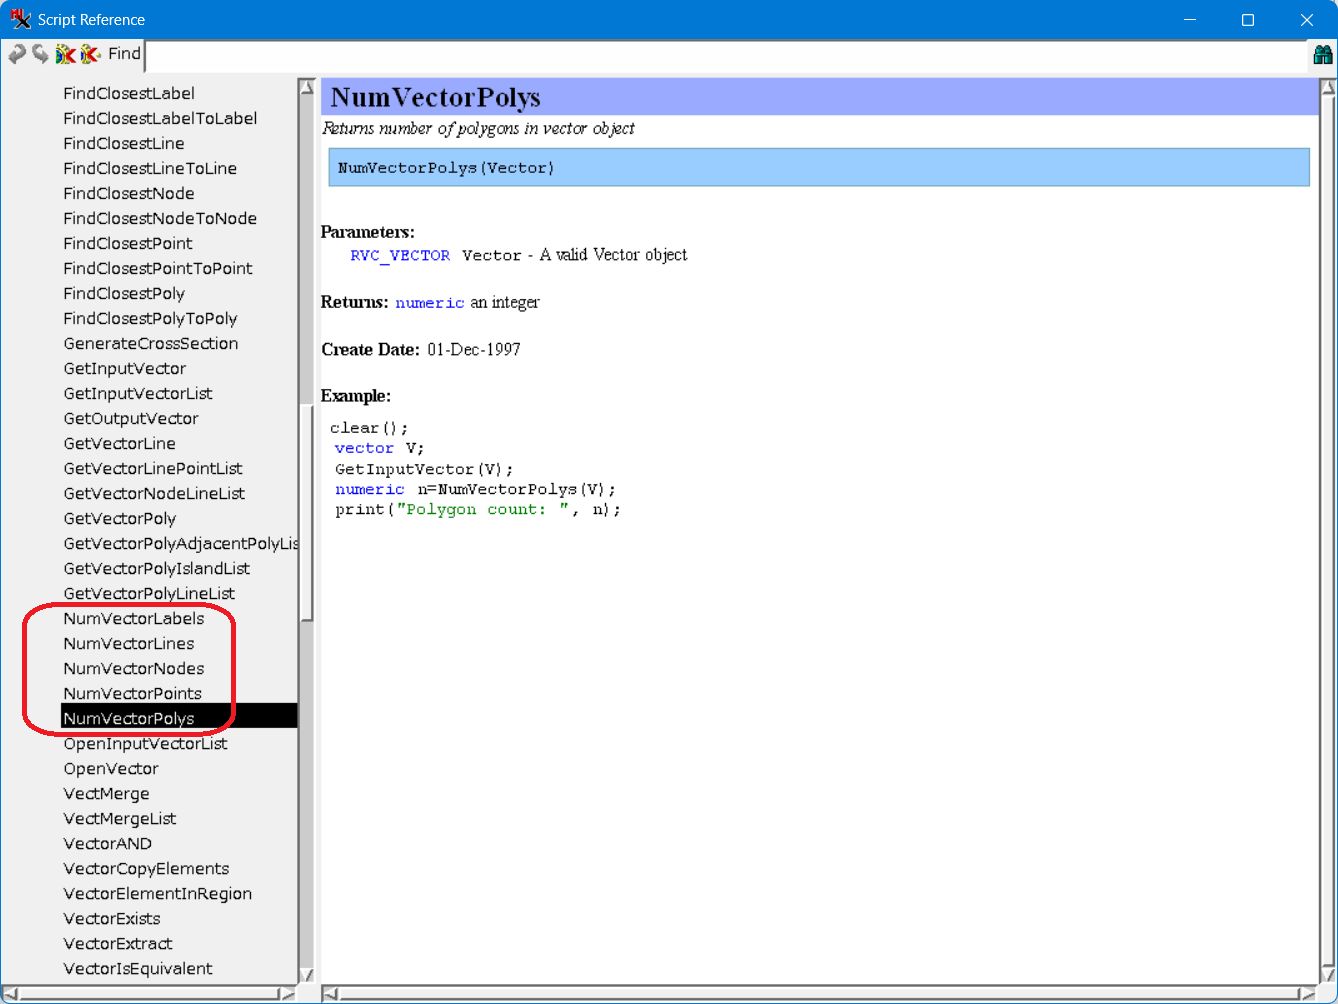Click the function list vertical scrollbar thumb

click(307, 510)
